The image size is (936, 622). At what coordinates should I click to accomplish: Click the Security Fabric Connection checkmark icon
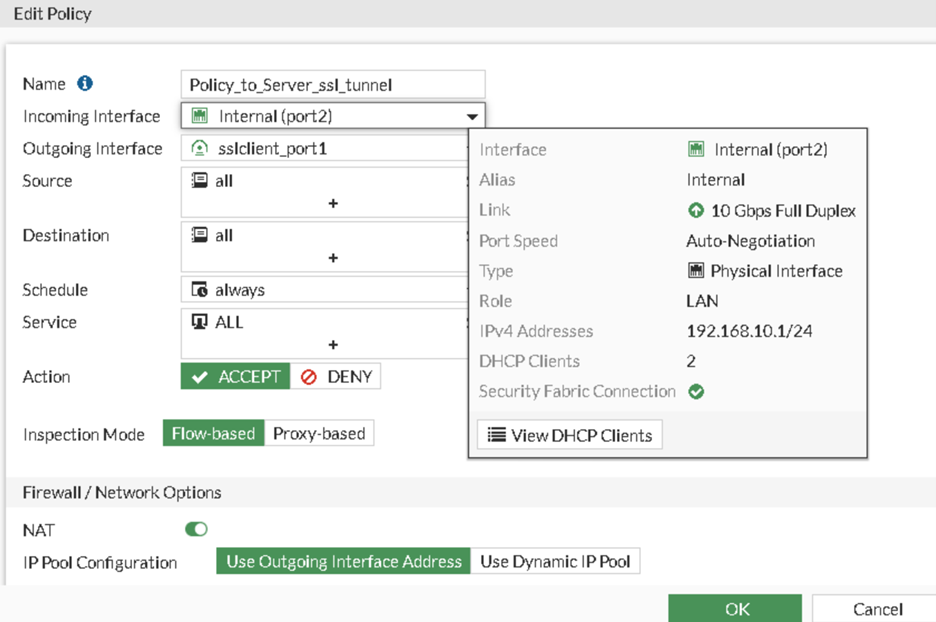pyautogui.click(x=696, y=392)
